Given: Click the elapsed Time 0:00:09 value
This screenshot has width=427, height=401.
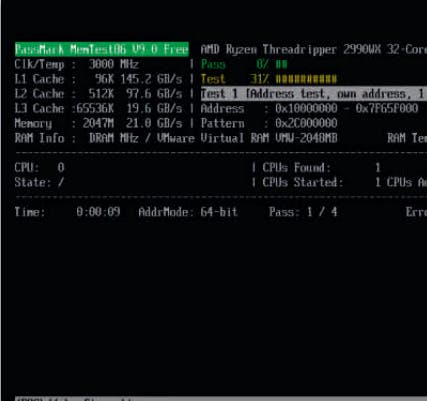Looking at the screenshot, I should click(98, 212).
